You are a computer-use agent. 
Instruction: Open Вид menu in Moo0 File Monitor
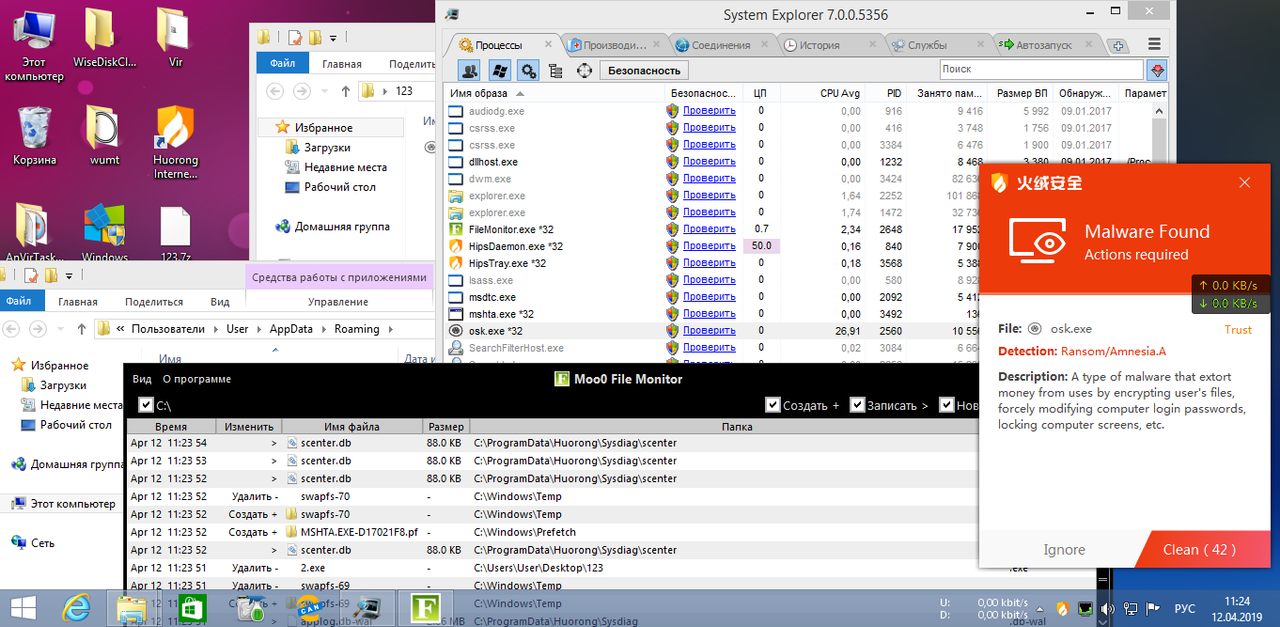[x=142, y=379]
